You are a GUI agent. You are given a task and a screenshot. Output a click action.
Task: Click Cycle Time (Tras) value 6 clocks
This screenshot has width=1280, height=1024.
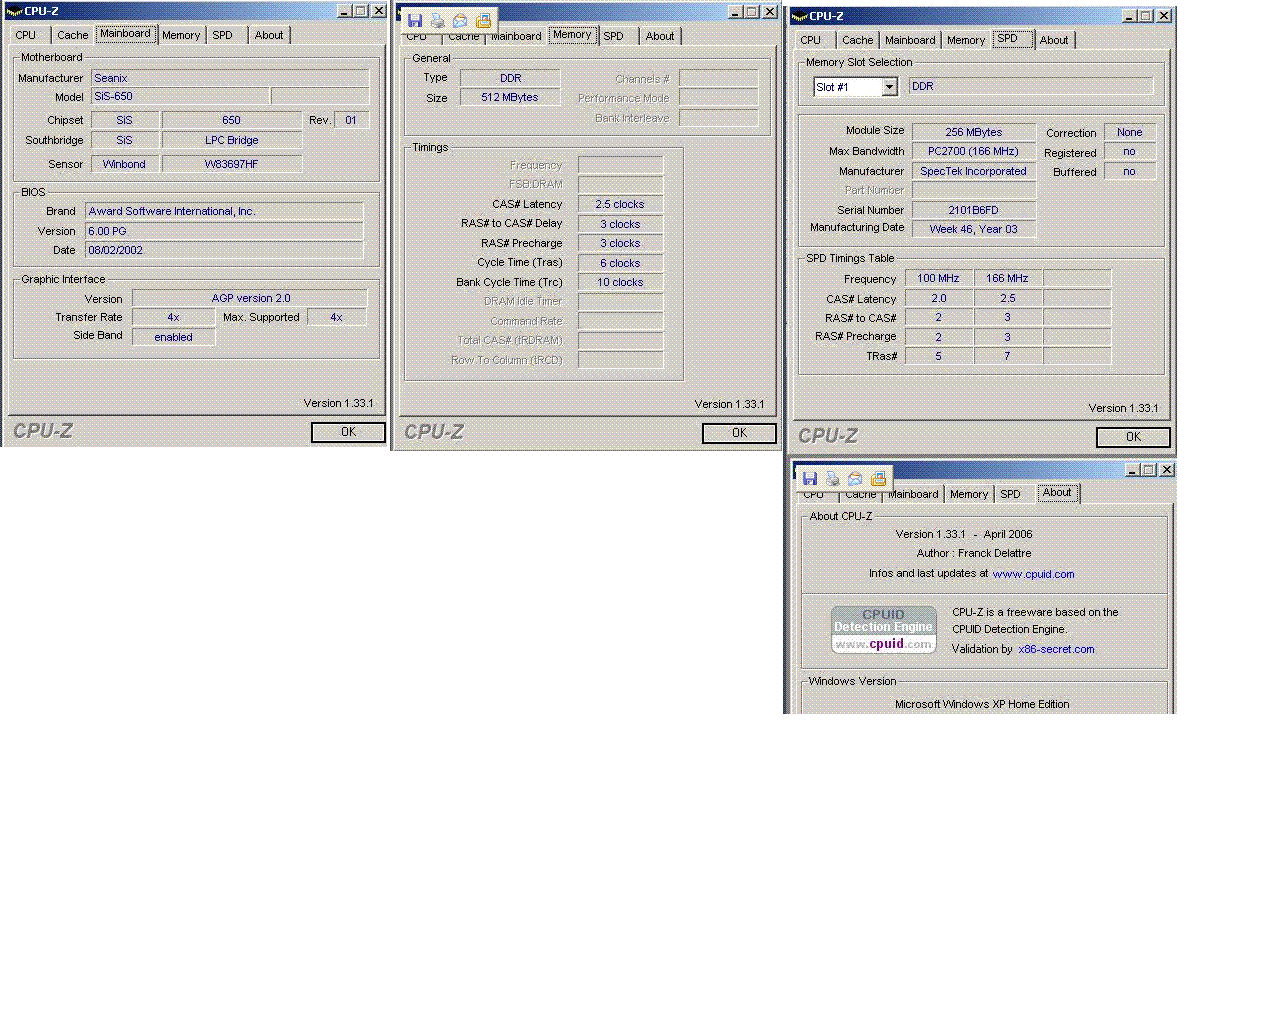[x=620, y=263]
